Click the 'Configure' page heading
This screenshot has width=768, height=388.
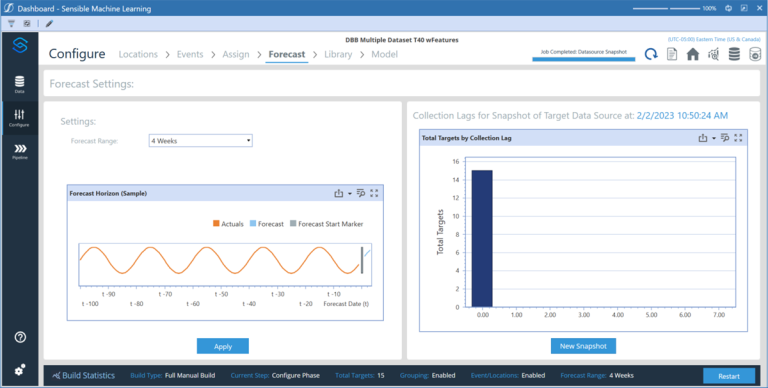77,54
